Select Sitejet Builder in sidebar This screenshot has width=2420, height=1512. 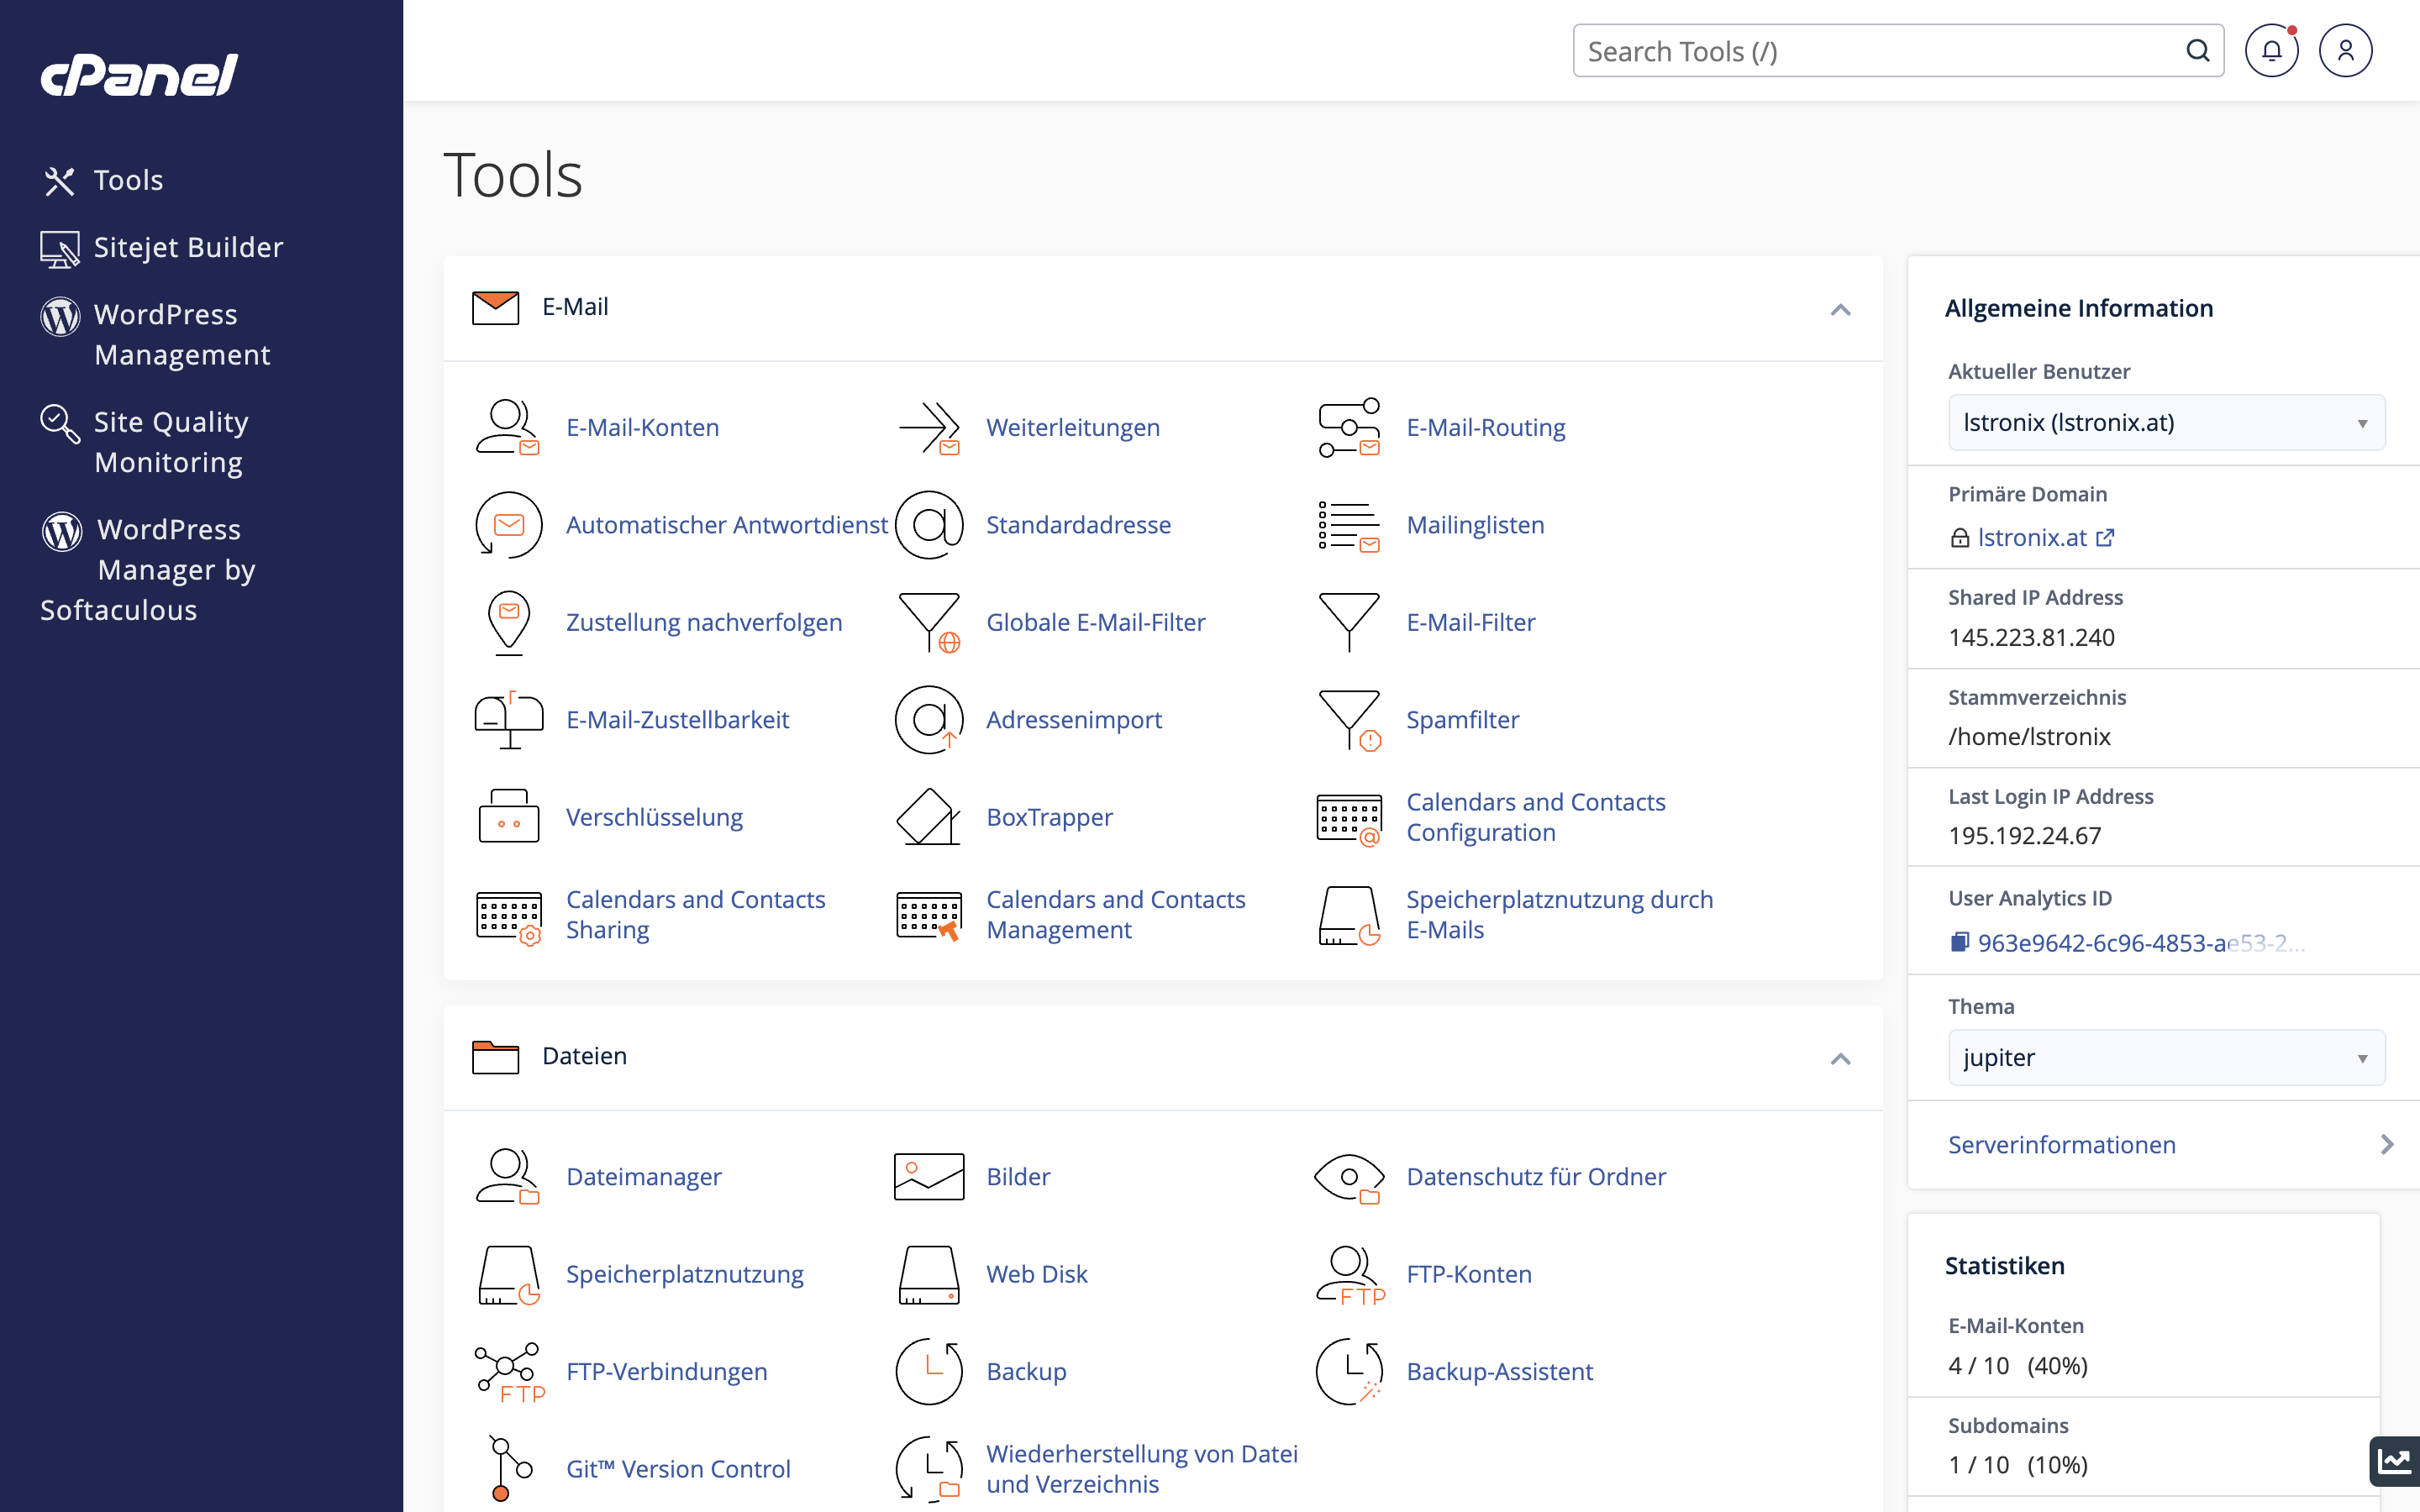pos(188,247)
